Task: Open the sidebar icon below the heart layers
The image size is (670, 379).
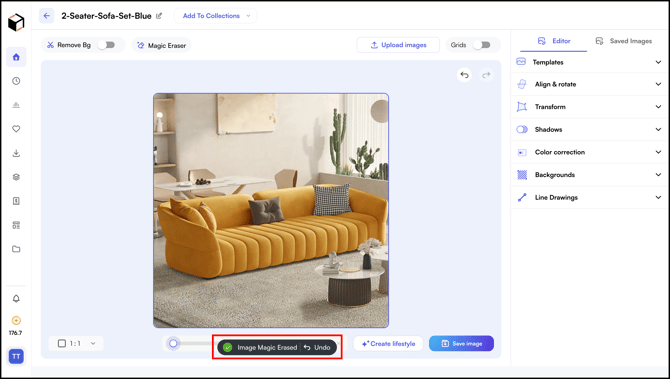Action: (16, 201)
